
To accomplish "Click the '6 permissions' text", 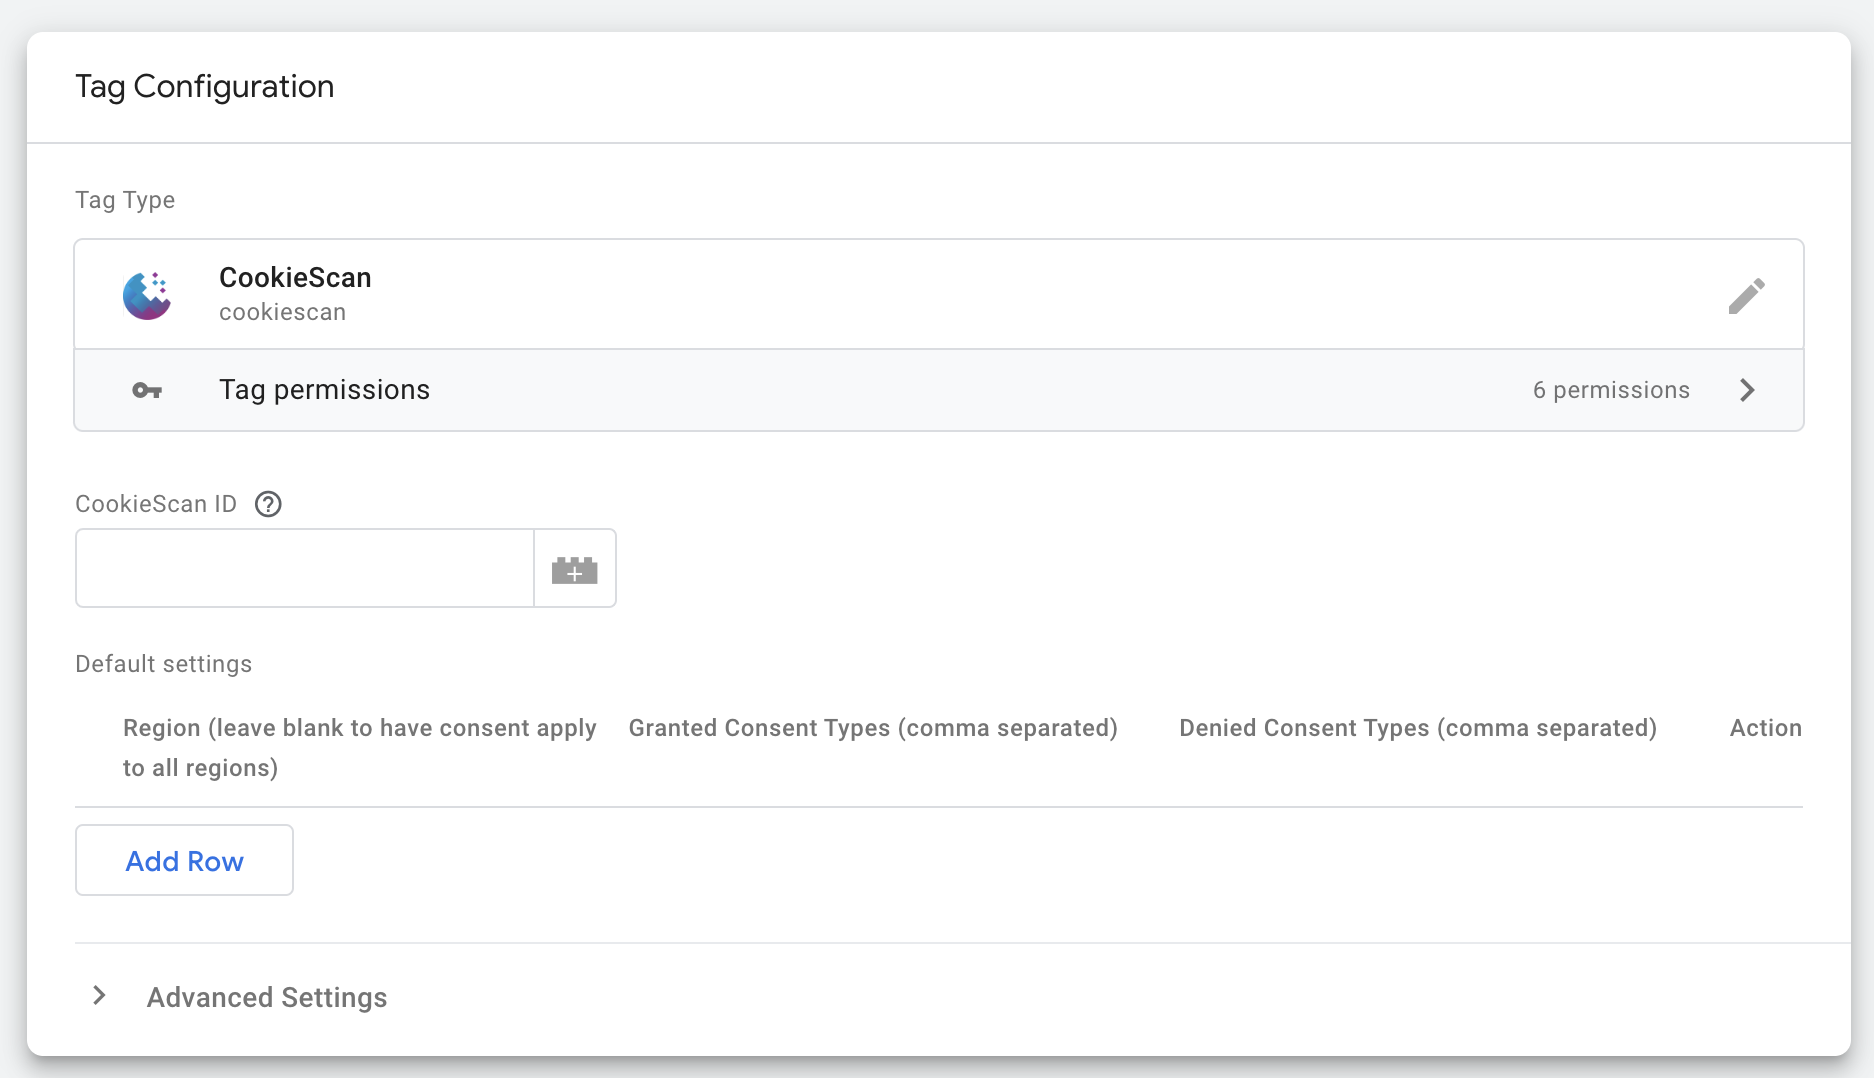I will tap(1611, 390).
